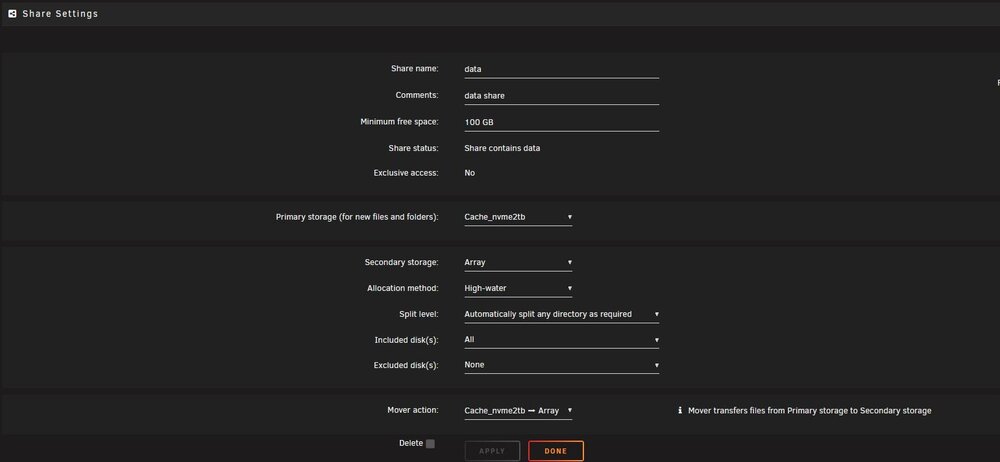Click the 'Minimum free space:' label

click(x=399, y=121)
